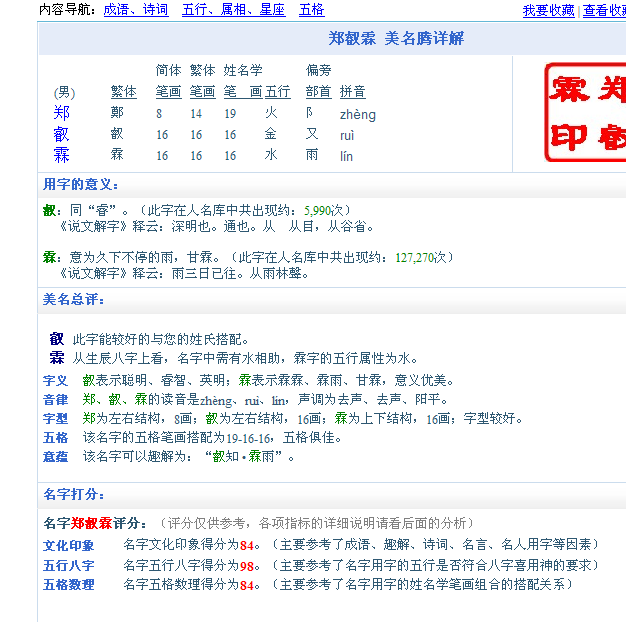
Task: Go to the 五格 navigation link
Action: pyautogui.click(x=312, y=9)
